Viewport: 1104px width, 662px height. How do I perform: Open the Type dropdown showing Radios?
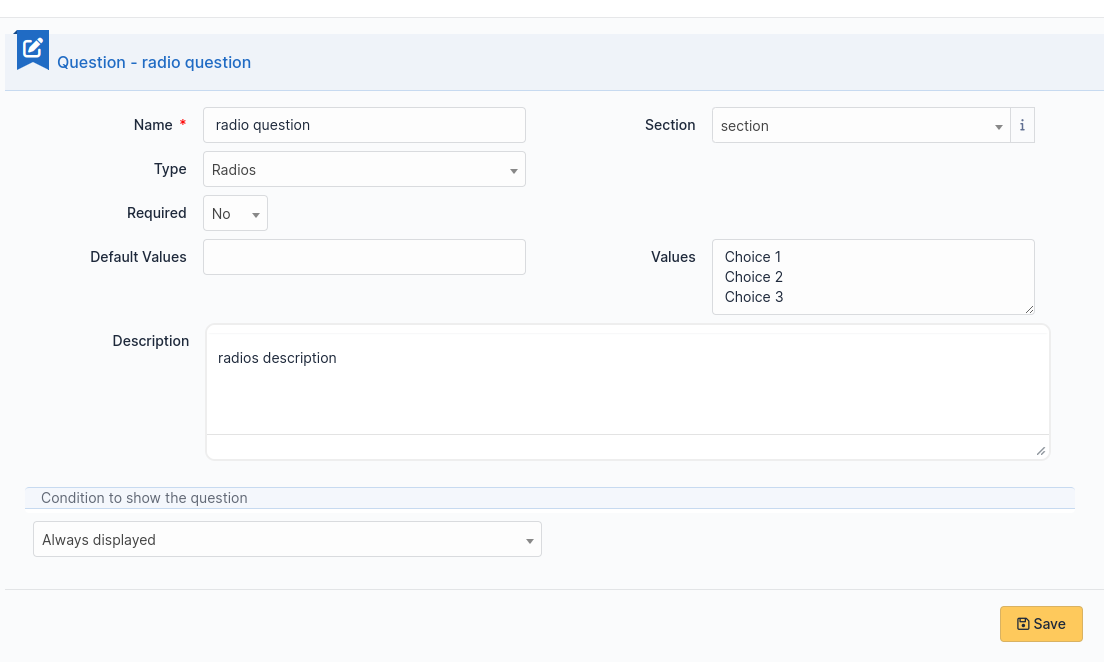[364, 170]
